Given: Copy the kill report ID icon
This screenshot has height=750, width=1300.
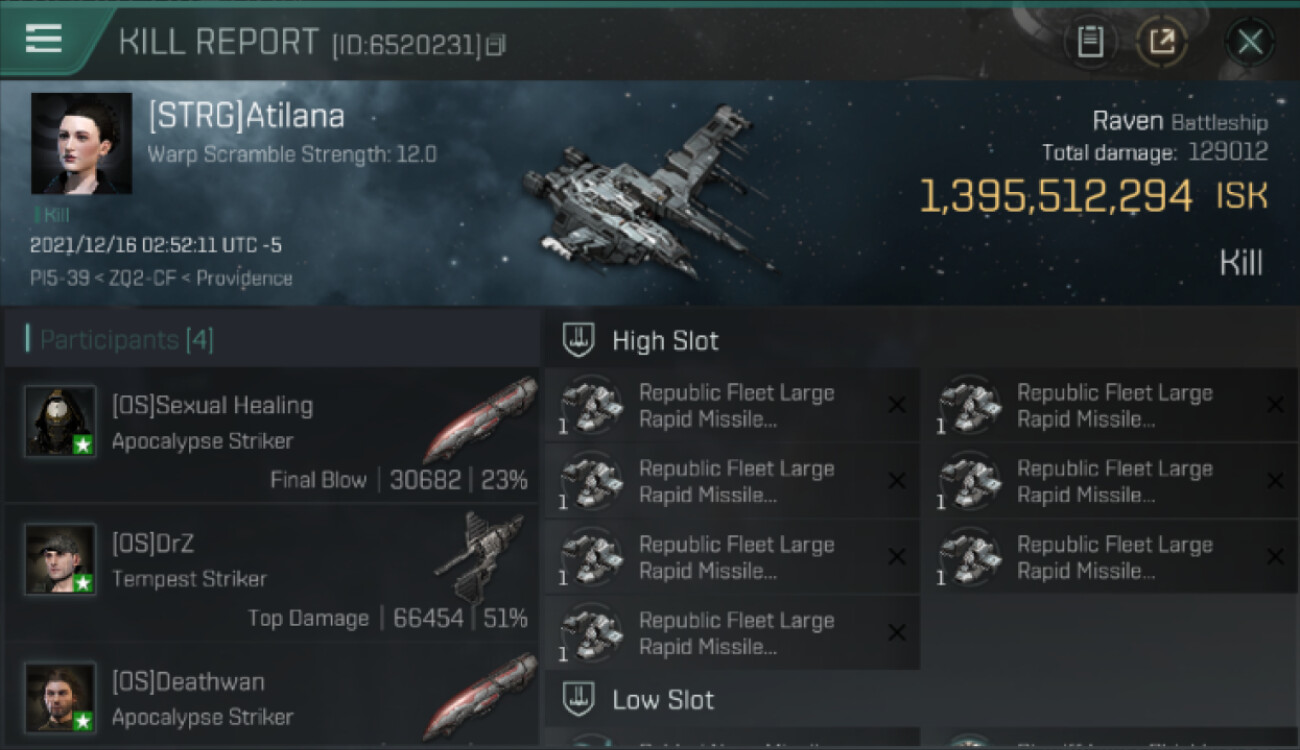Looking at the screenshot, I should pyautogui.click(x=495, y=44).
